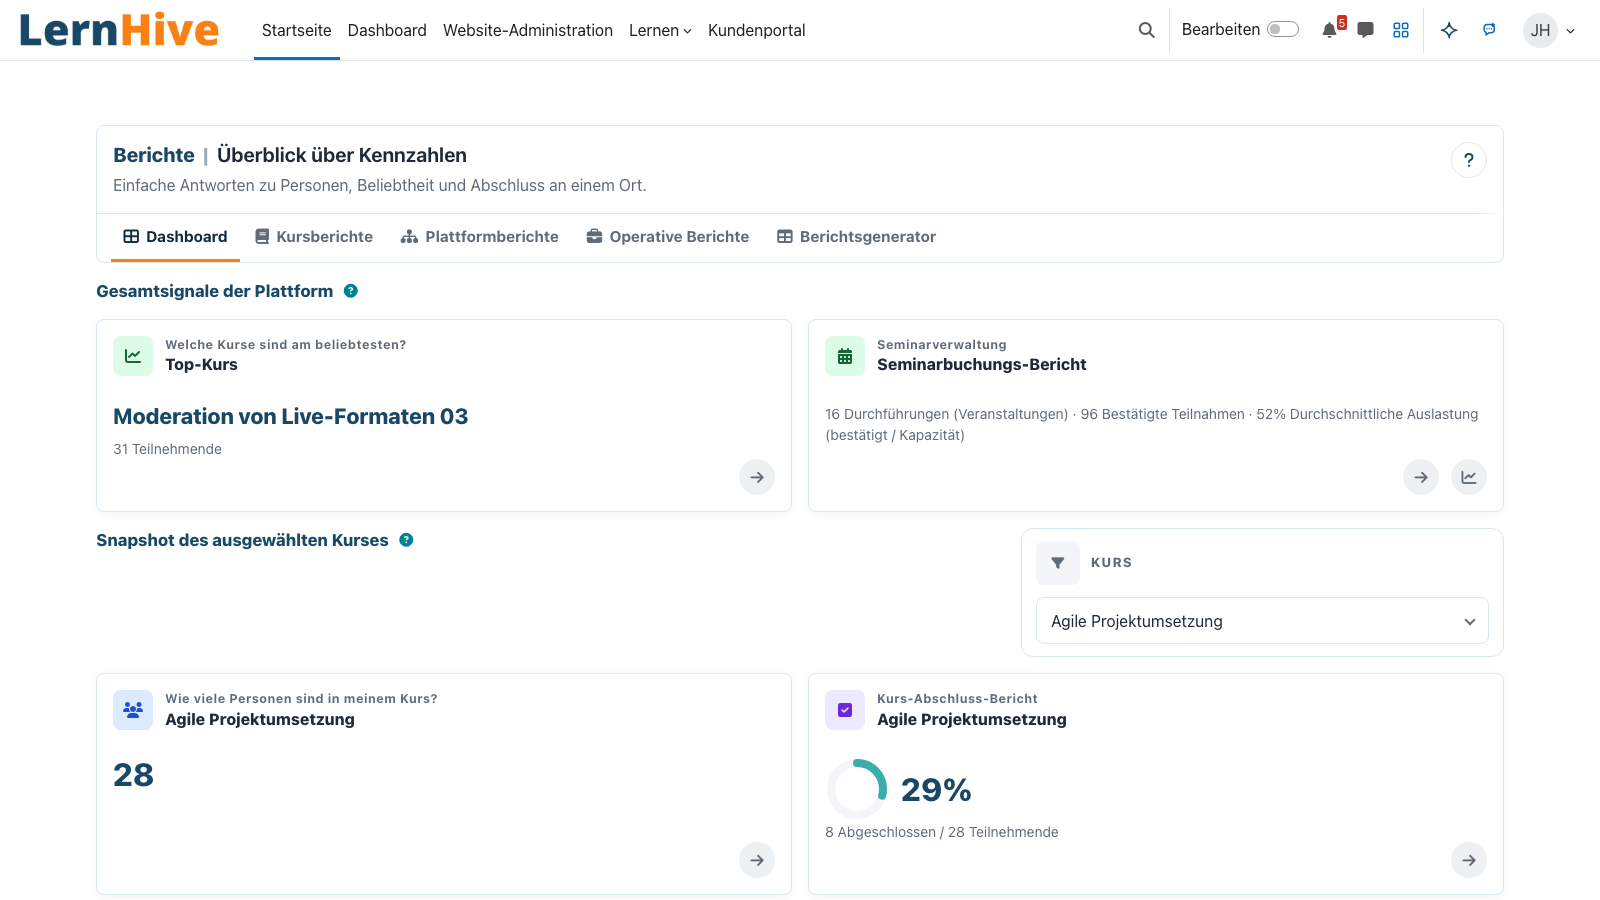Open arrow on 'Wie viele Personen' card
Screen dimensions: 1600x900
click(x=757, y=860)
